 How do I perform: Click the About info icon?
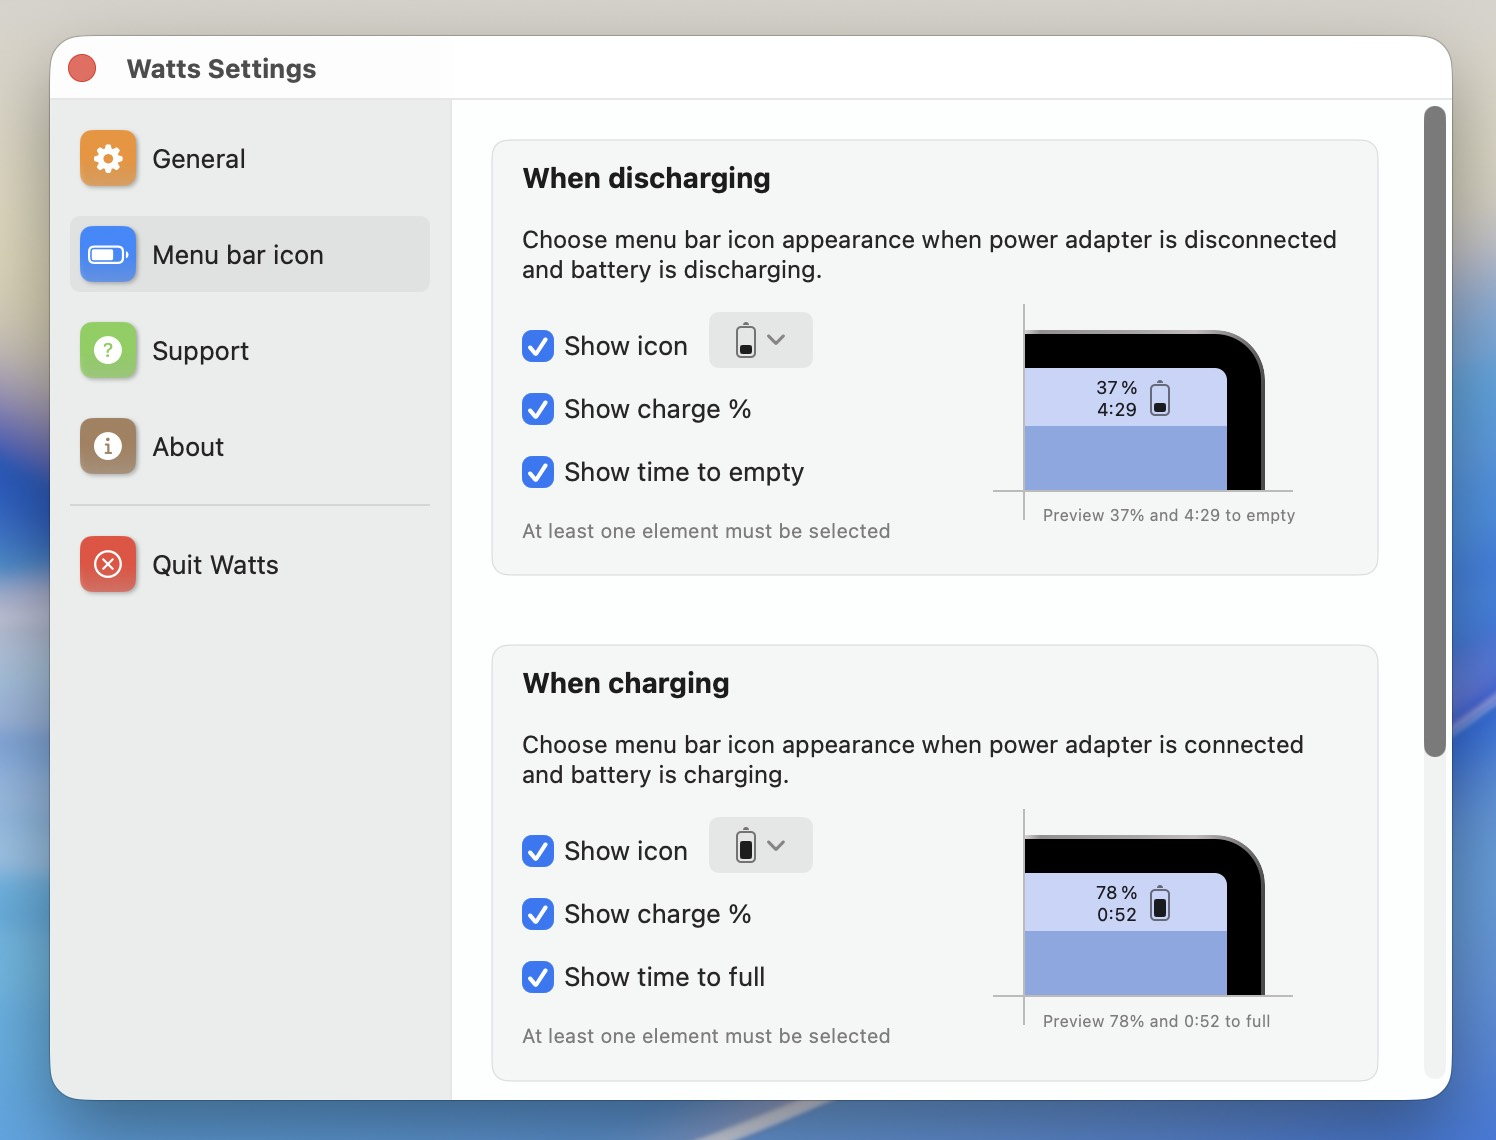(x=107, y=446)
